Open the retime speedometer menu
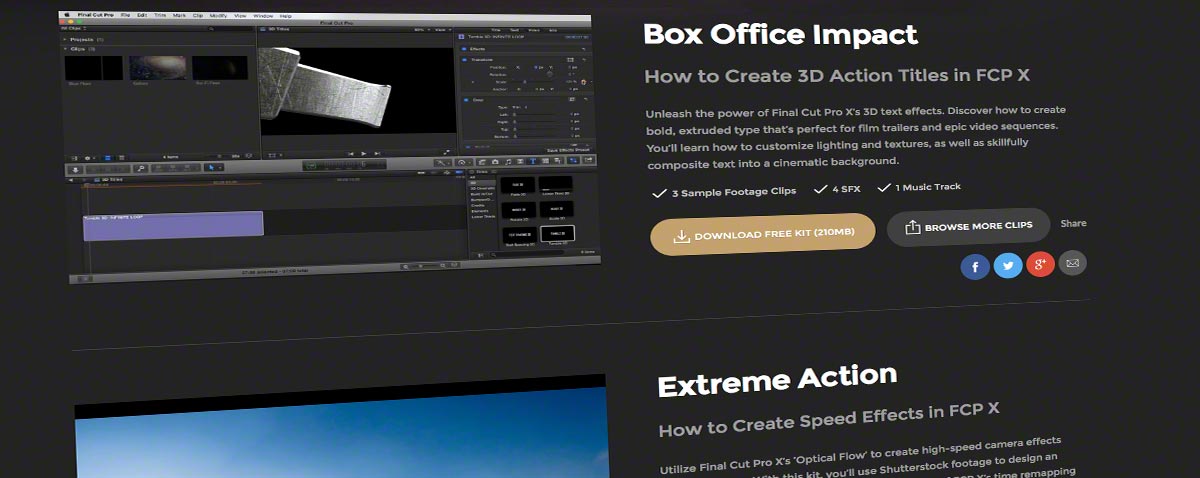 click(464, 162)
